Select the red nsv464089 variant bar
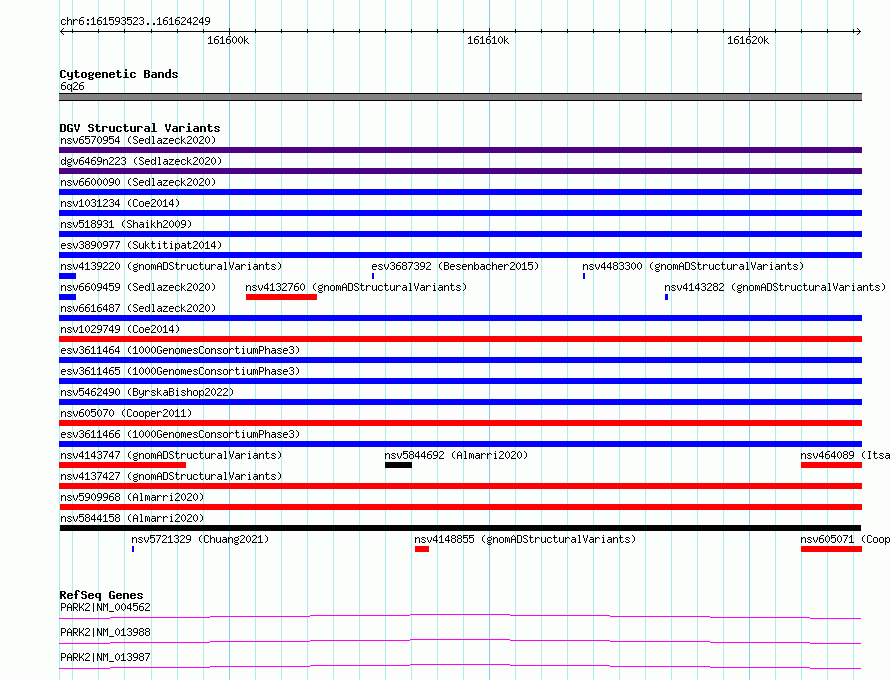Image resolution: width=890 pixels, height=680 pixels. (831, 465)
